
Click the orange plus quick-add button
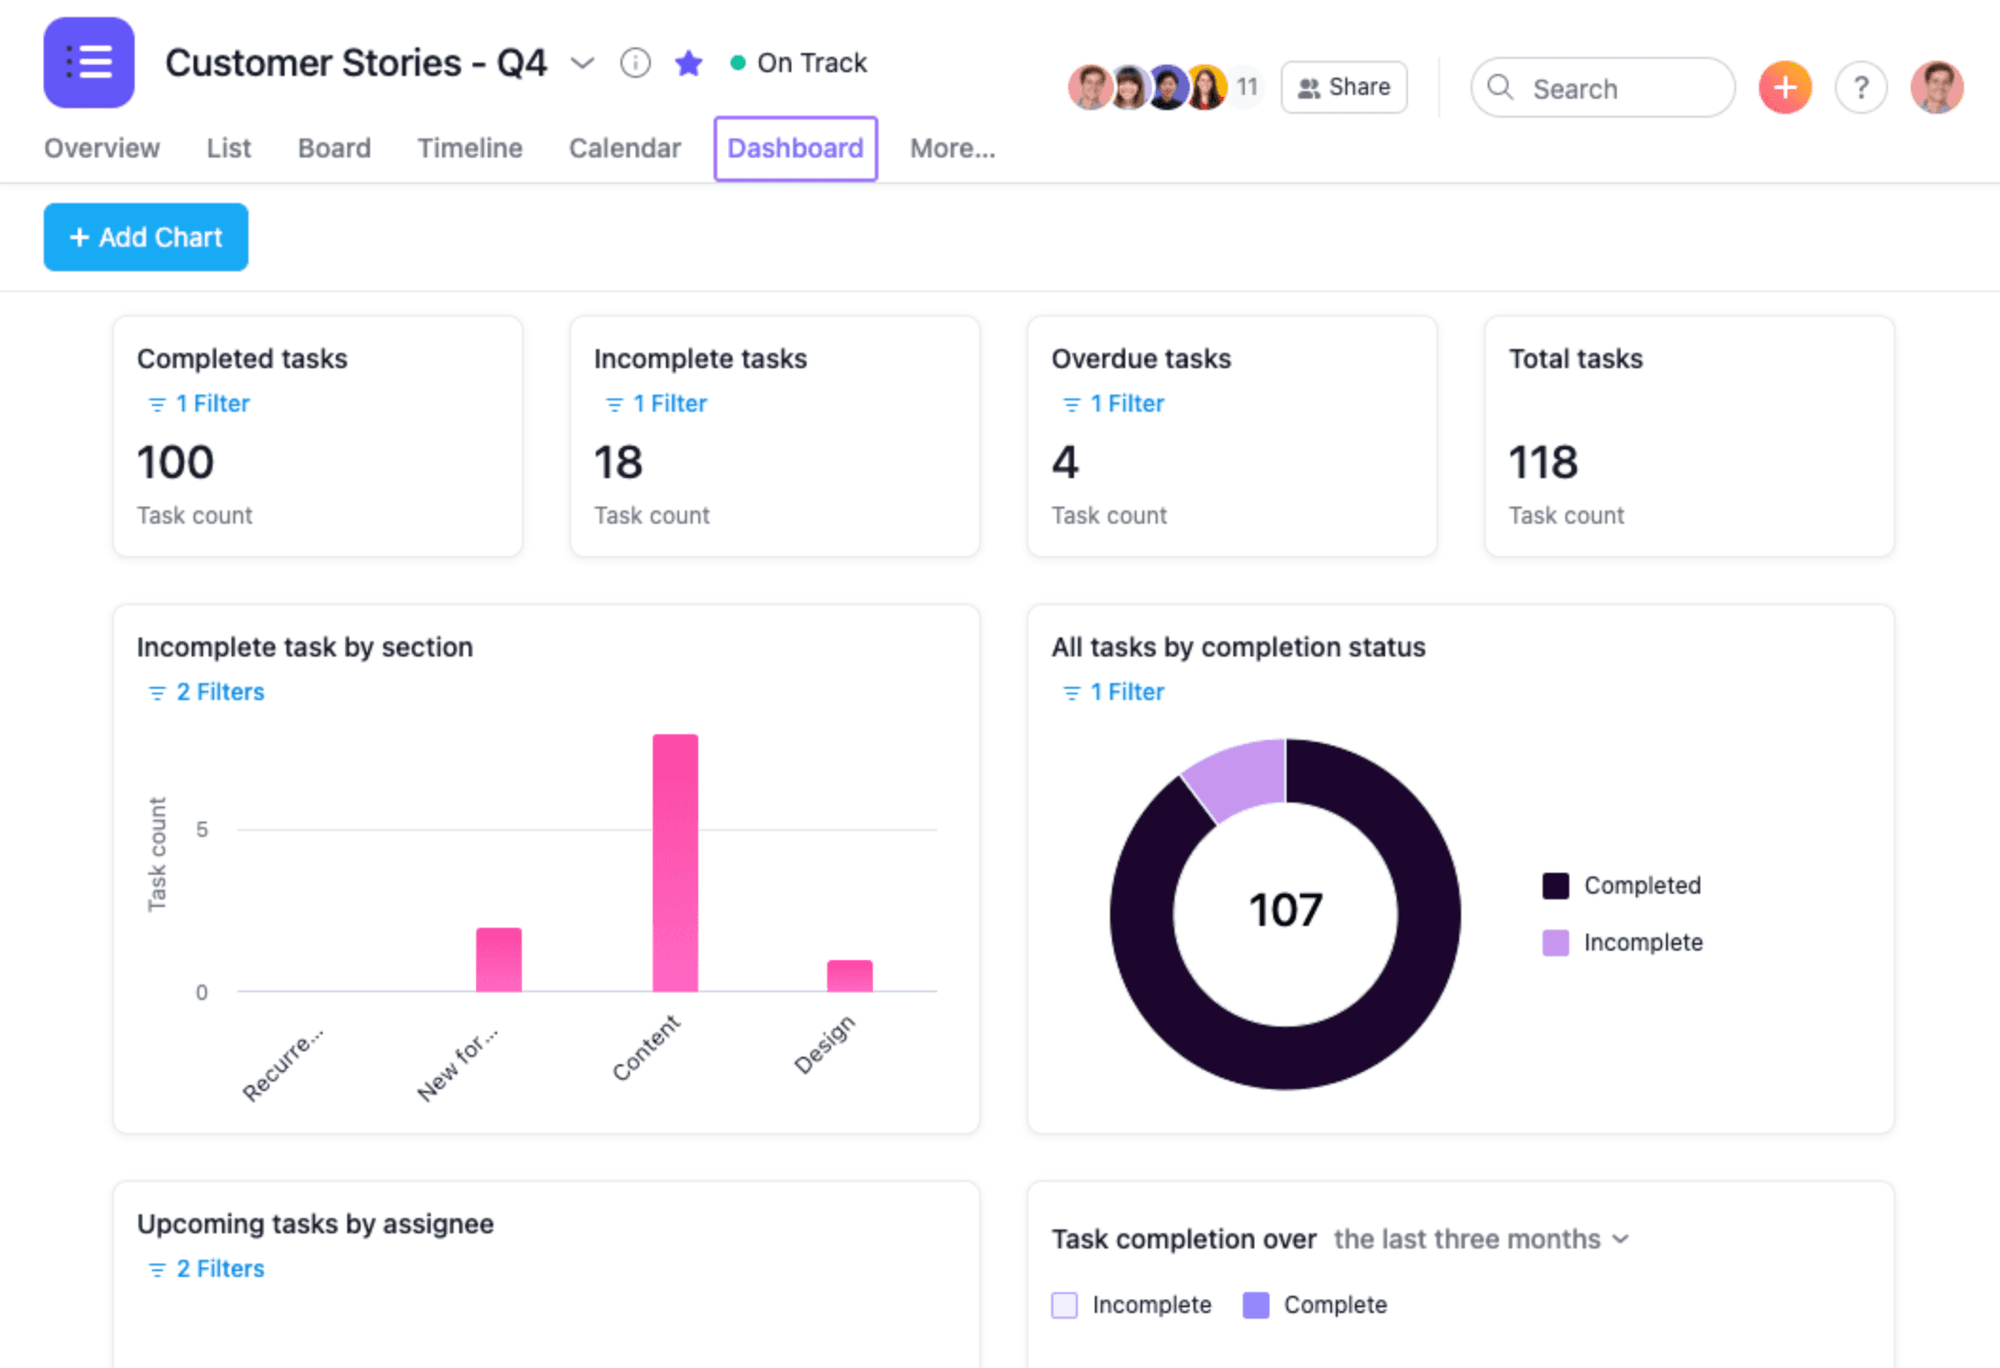[1785, 88]
